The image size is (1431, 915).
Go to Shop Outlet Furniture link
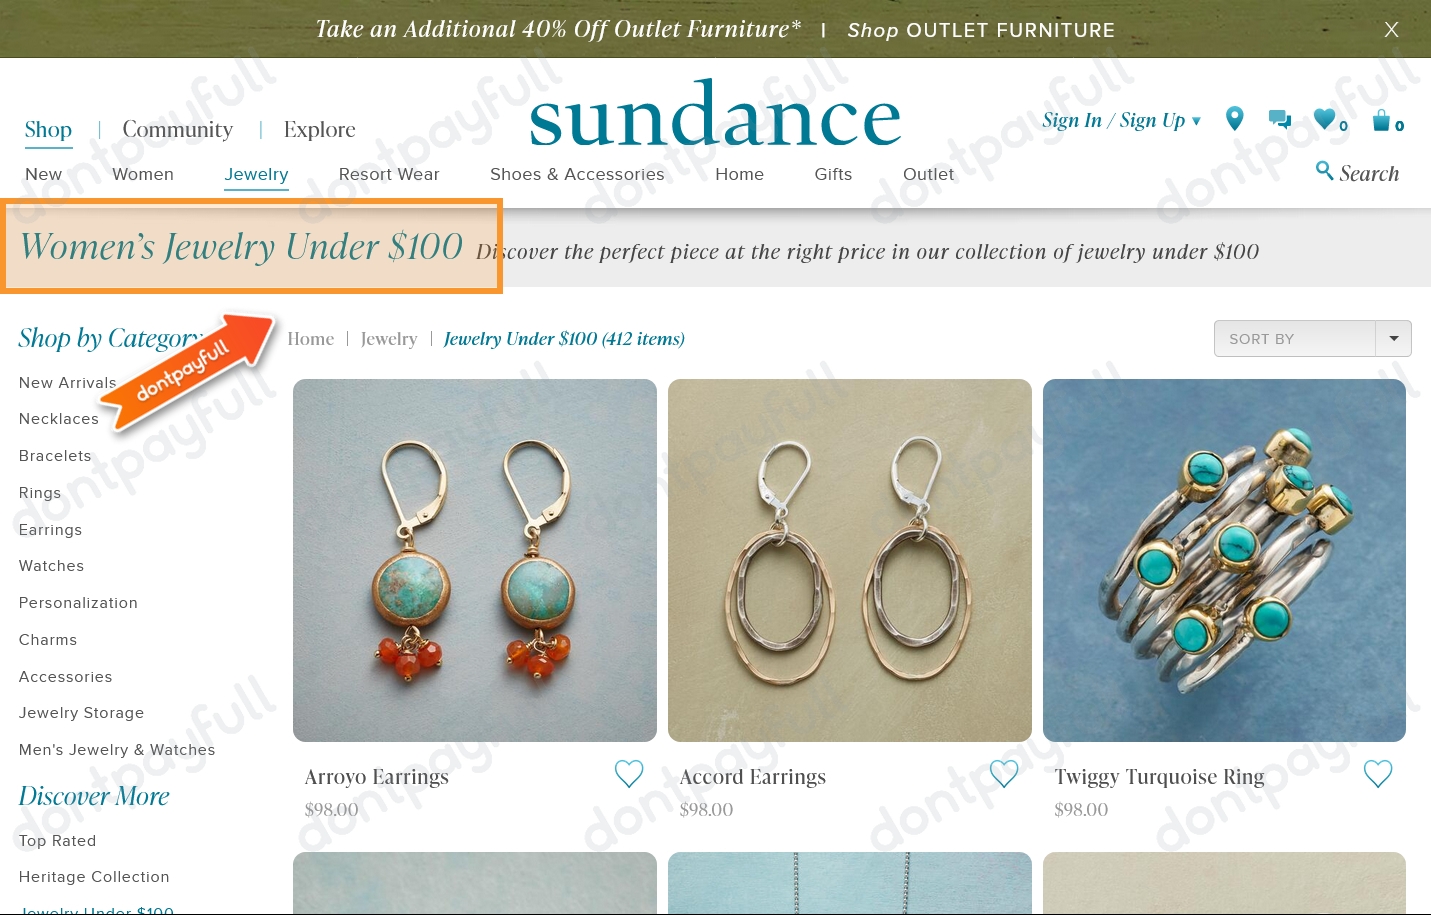coord(981,30)
